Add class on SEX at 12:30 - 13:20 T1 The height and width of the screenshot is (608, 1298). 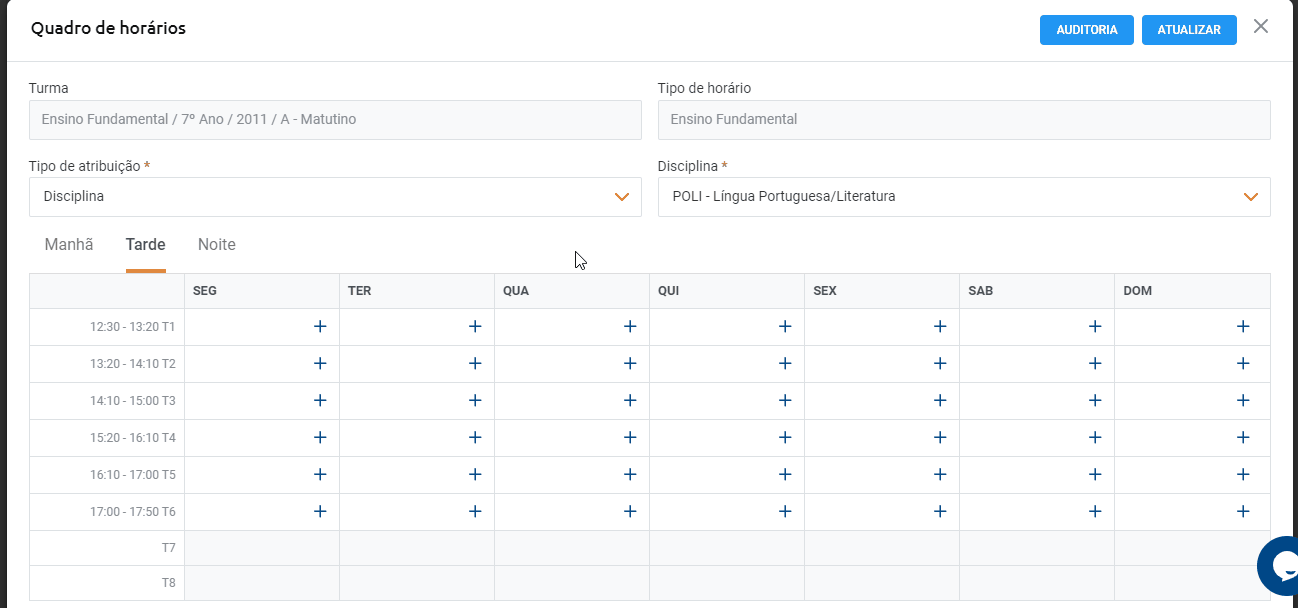[940, 326]
